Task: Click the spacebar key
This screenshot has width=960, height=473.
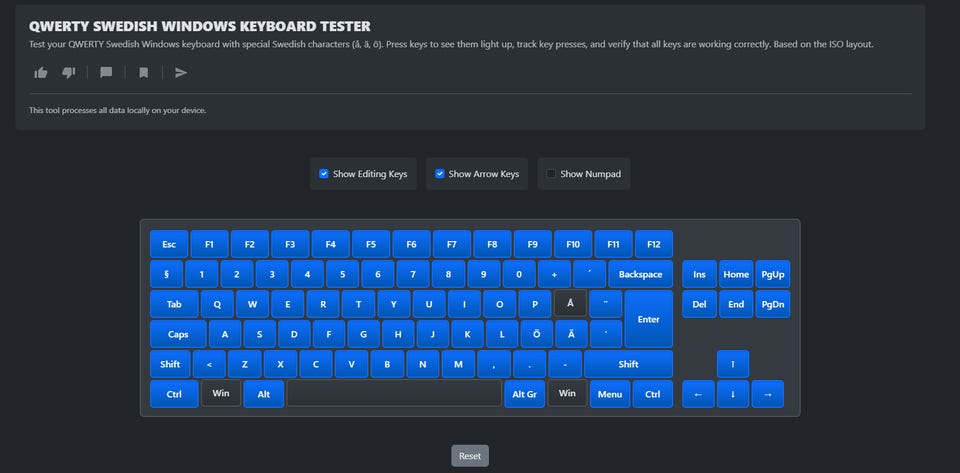Action: pos(394,393)
